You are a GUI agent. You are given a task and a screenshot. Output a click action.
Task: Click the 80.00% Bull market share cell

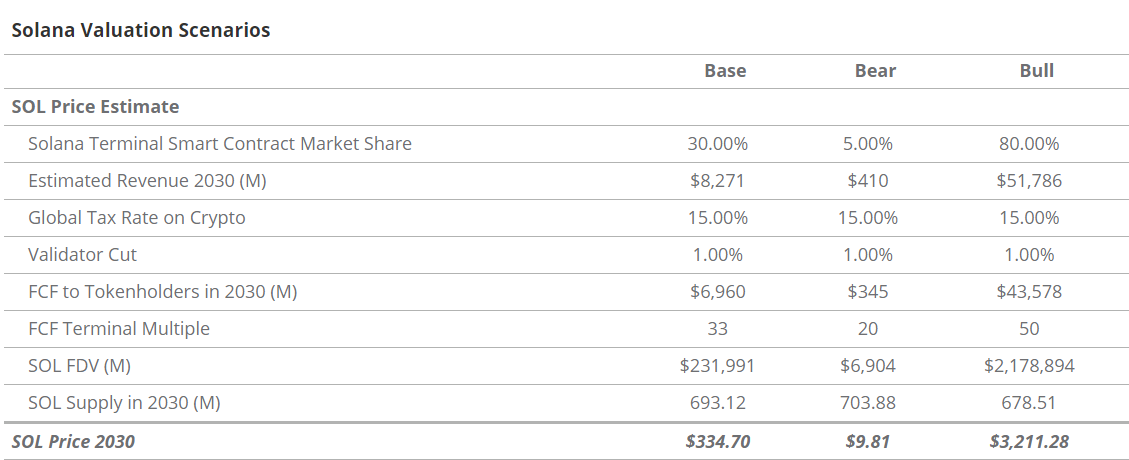[x=1029, y=143]
